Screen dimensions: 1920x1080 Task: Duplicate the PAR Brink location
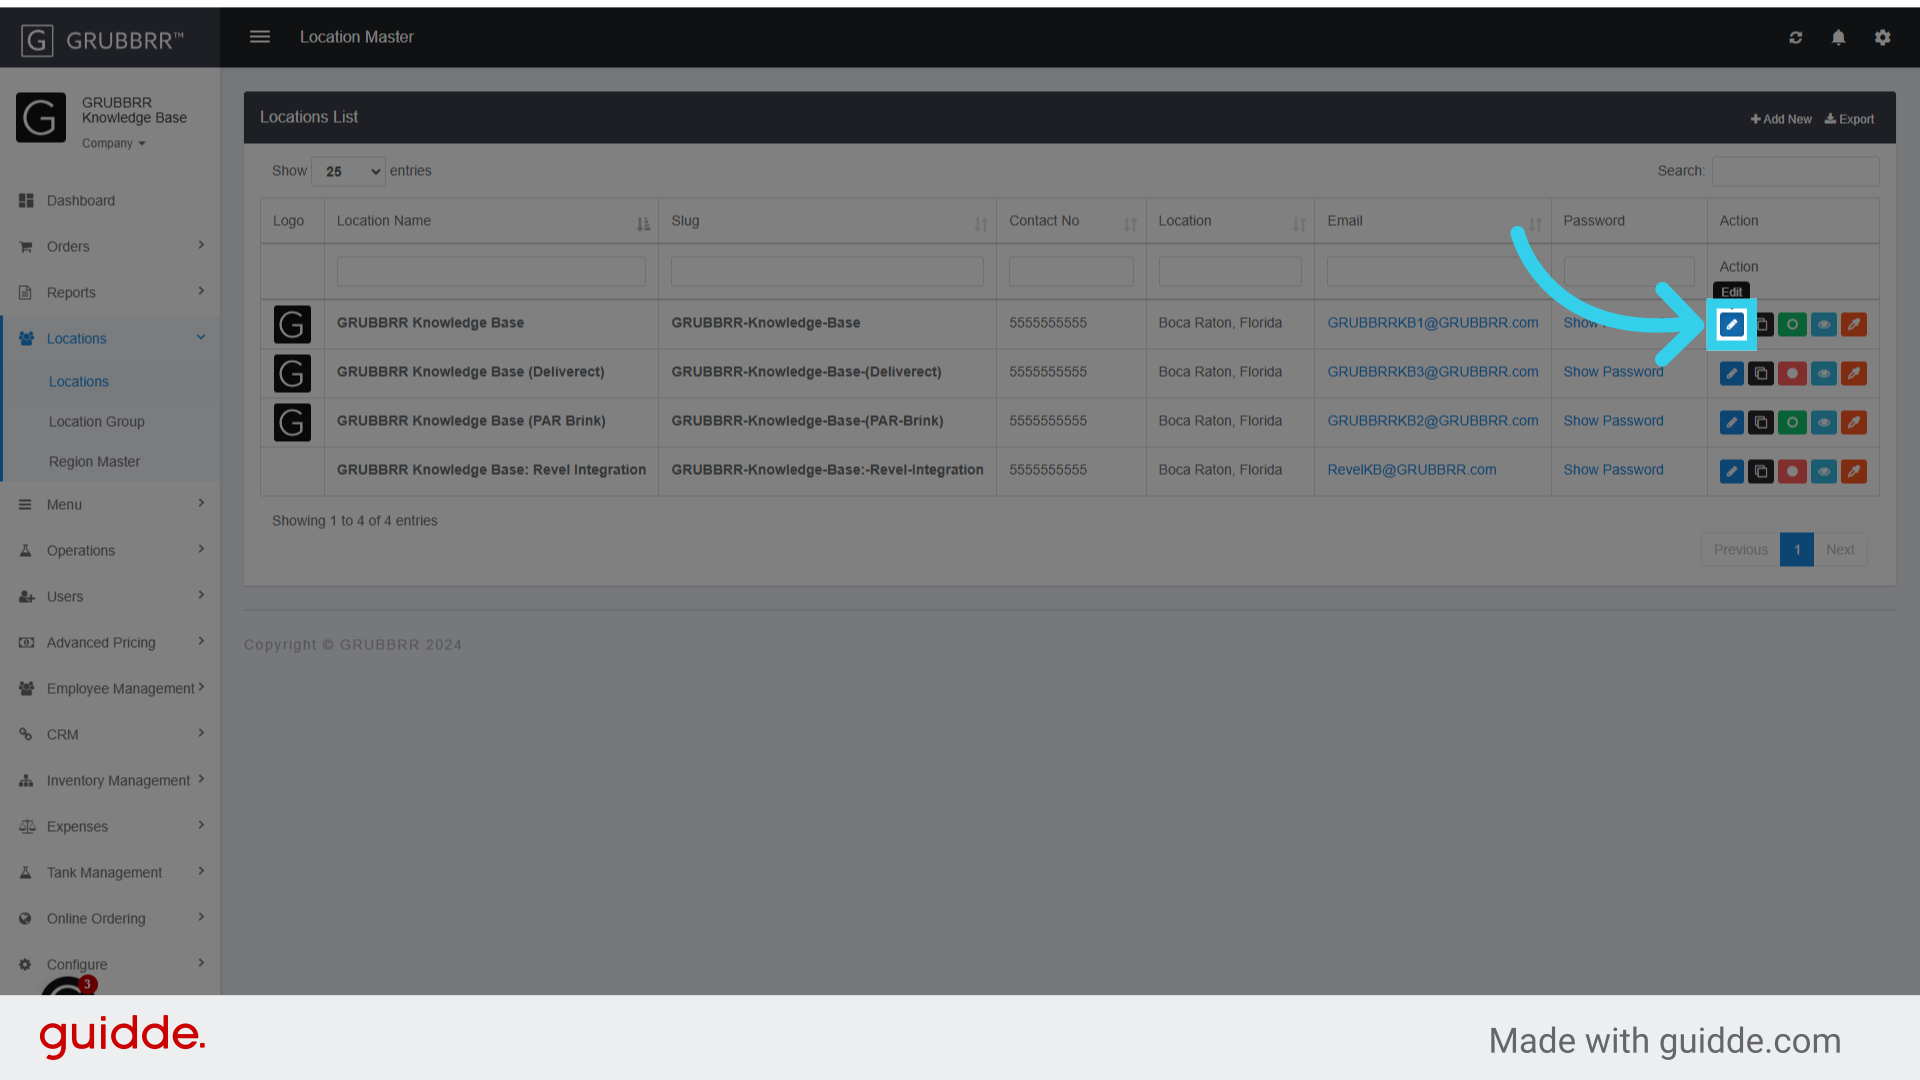click(1761, 422)
